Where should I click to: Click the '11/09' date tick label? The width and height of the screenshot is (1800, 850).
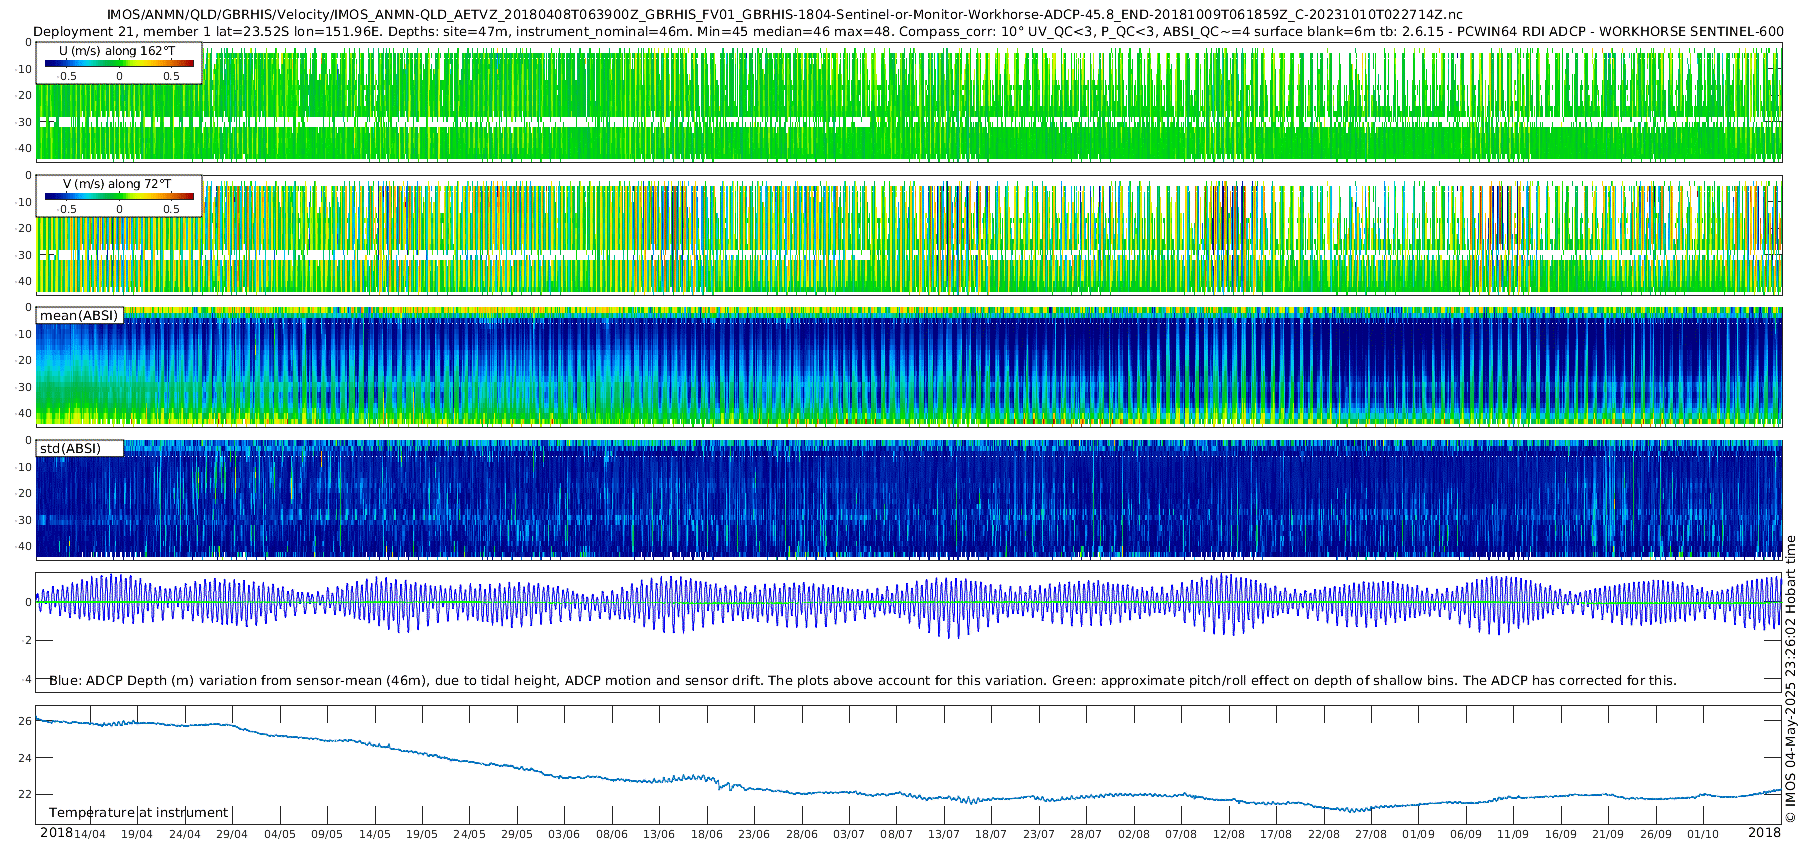coord(1514,834)
